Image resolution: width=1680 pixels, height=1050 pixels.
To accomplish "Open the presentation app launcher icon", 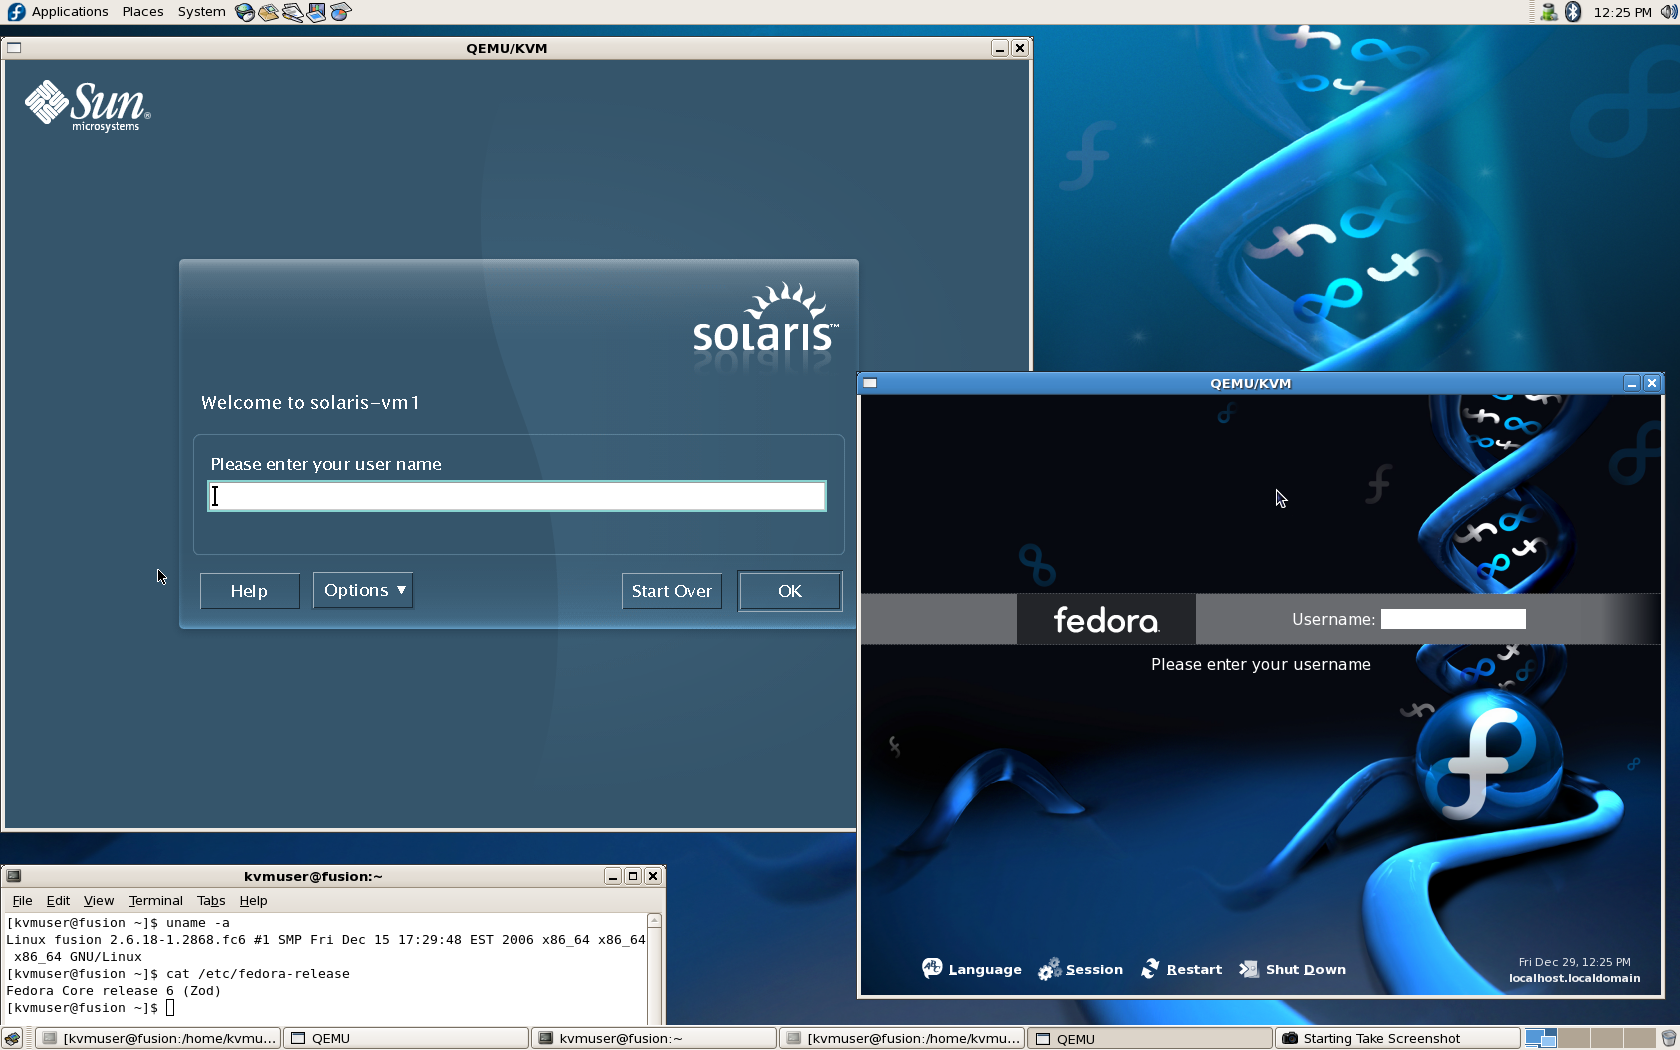I will tap(316, 12).
